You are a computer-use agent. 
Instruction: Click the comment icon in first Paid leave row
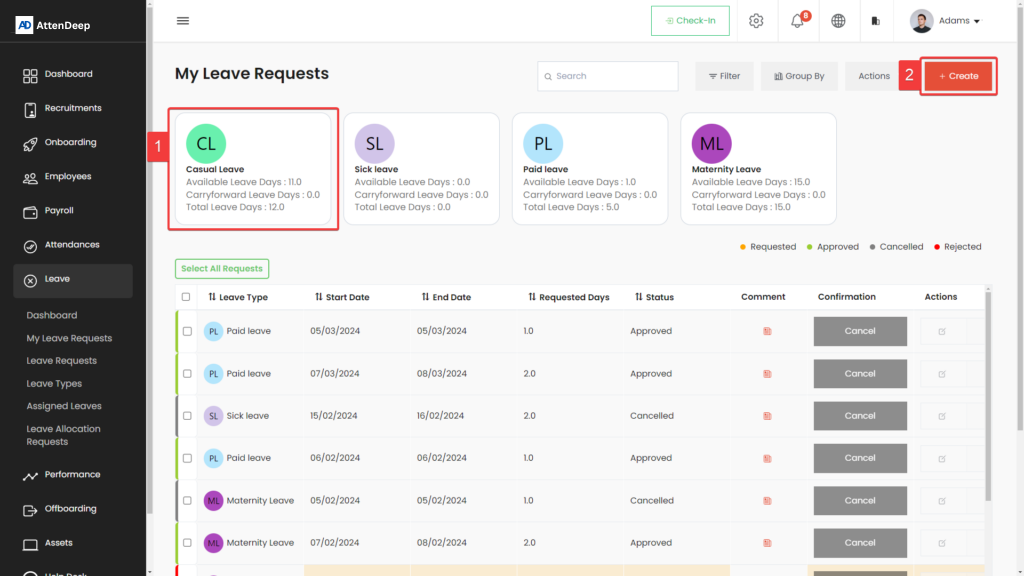tap(767, 331)
